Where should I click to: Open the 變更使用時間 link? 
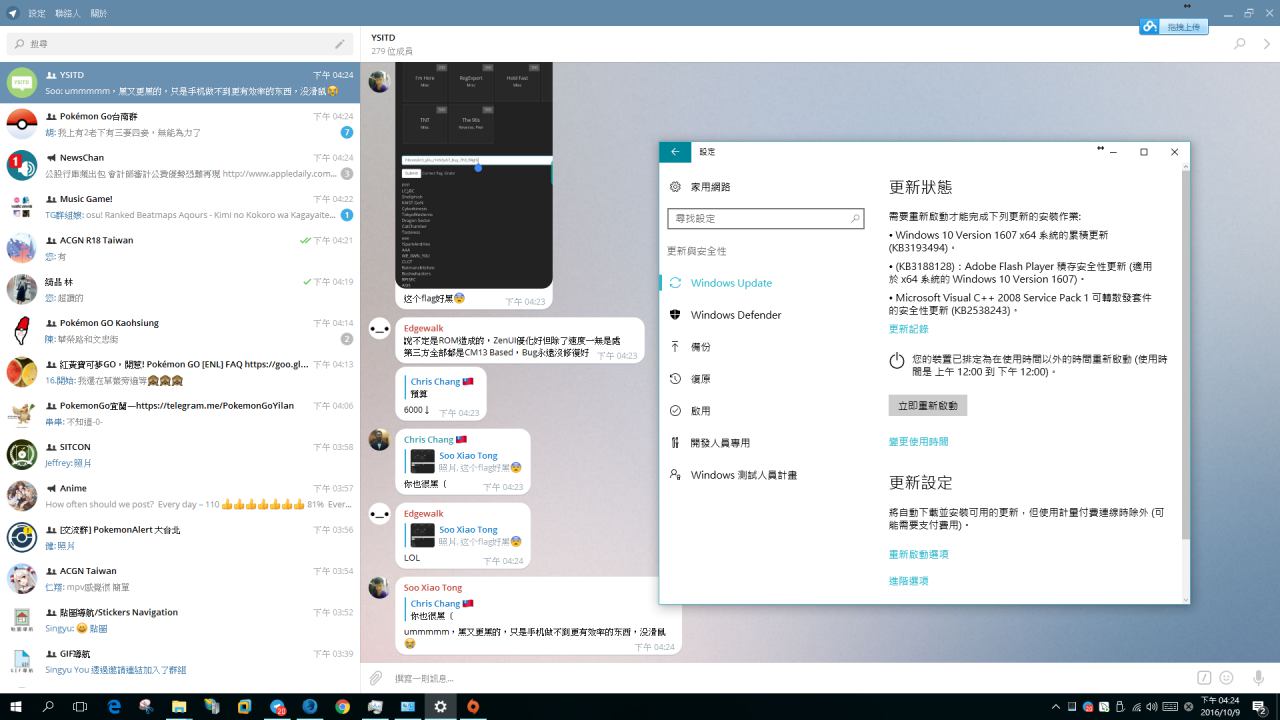[918, 441]
